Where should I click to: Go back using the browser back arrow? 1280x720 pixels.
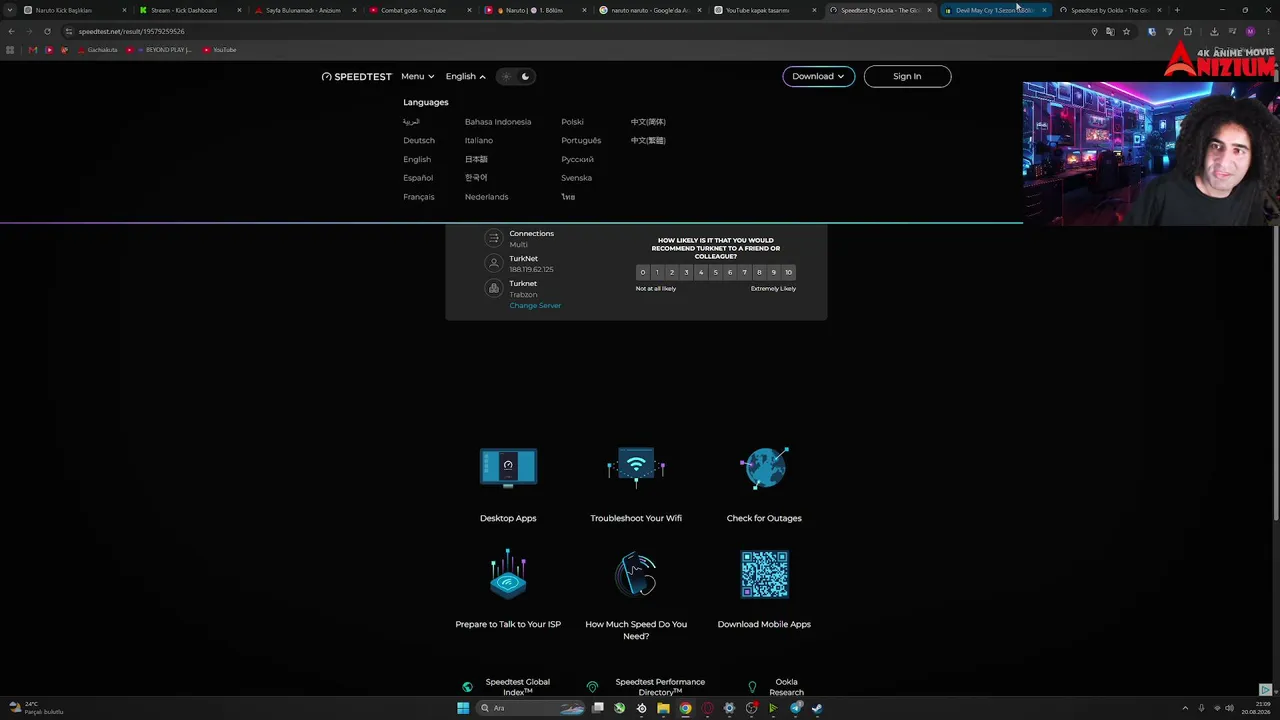point(11,31)
